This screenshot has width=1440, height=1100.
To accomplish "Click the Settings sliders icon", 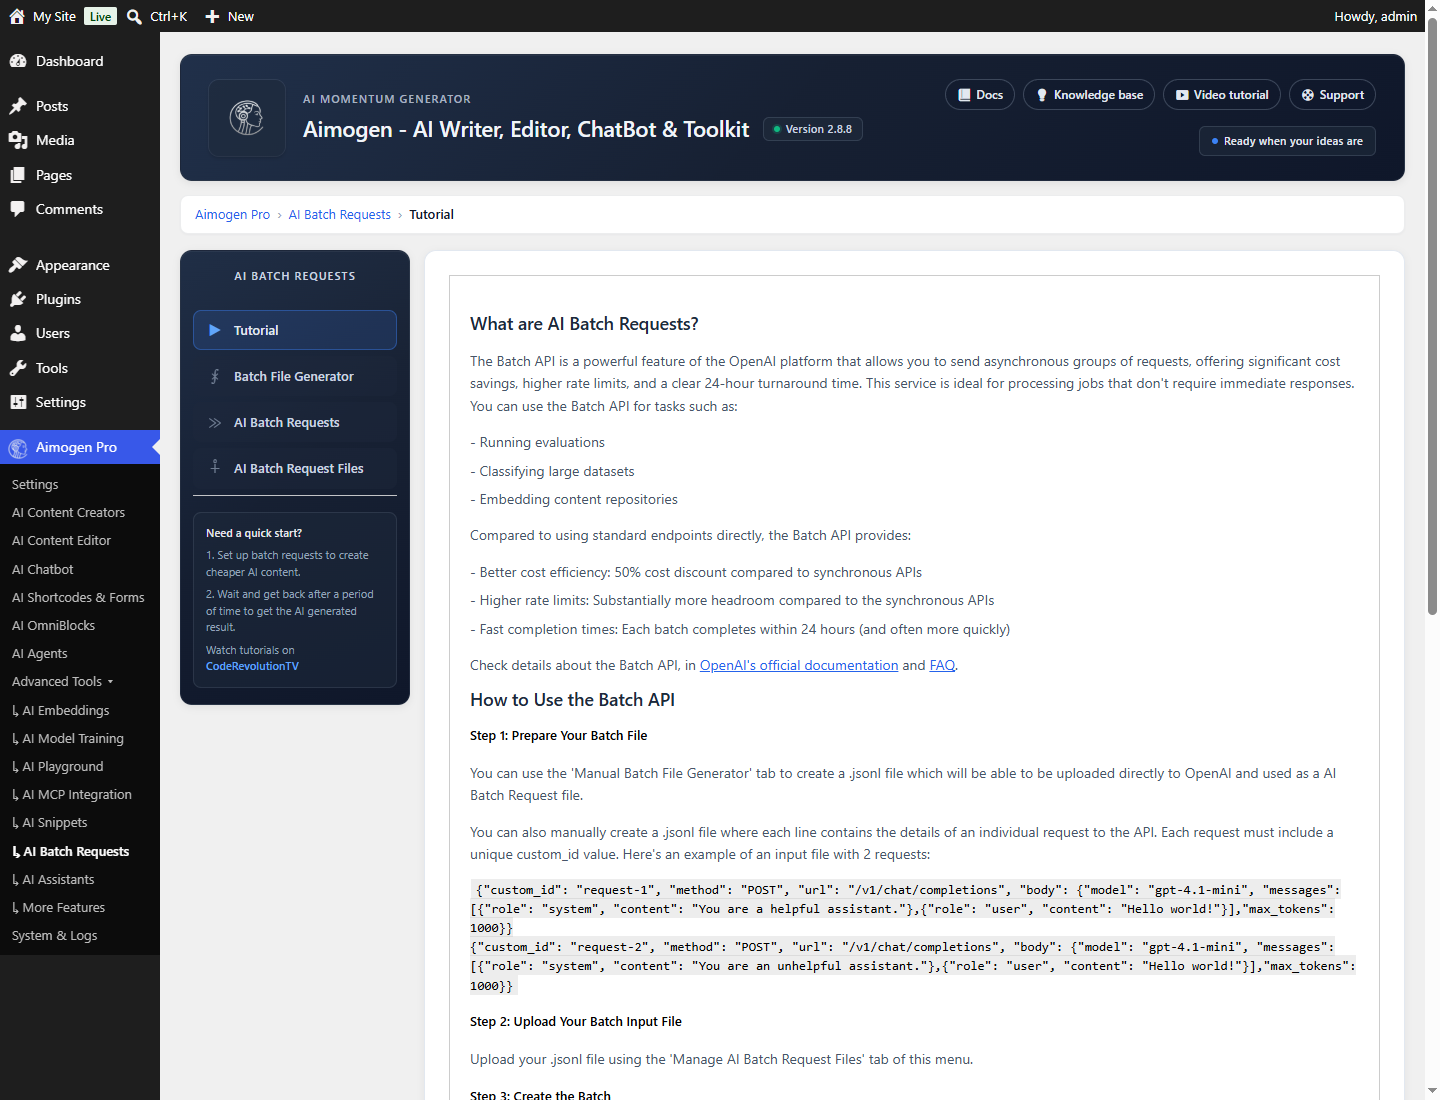I will pos(18,402).
